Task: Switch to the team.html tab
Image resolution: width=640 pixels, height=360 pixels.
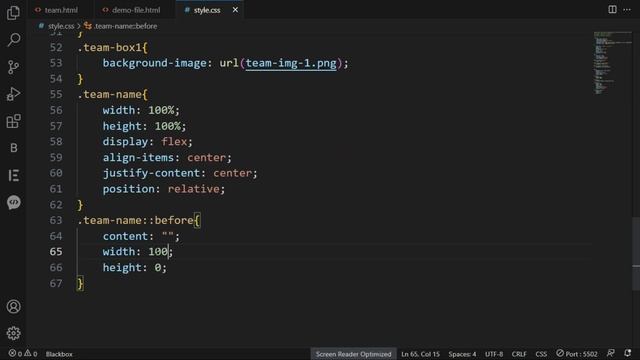Action: pyautogui.click(x=61, y=10)
